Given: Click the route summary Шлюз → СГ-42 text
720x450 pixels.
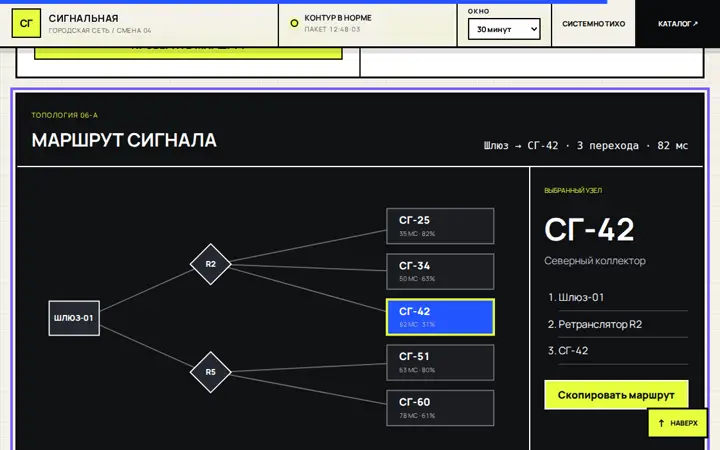Looking at the screenshot, I should tap(585, 146).
